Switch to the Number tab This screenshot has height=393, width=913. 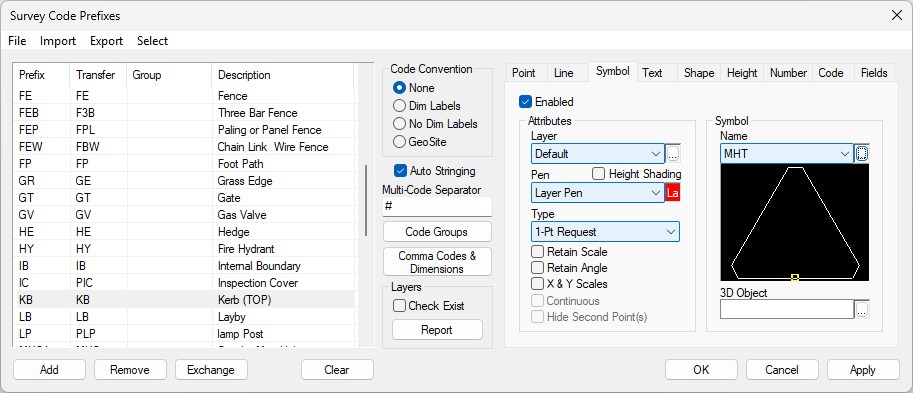(788, 73)
